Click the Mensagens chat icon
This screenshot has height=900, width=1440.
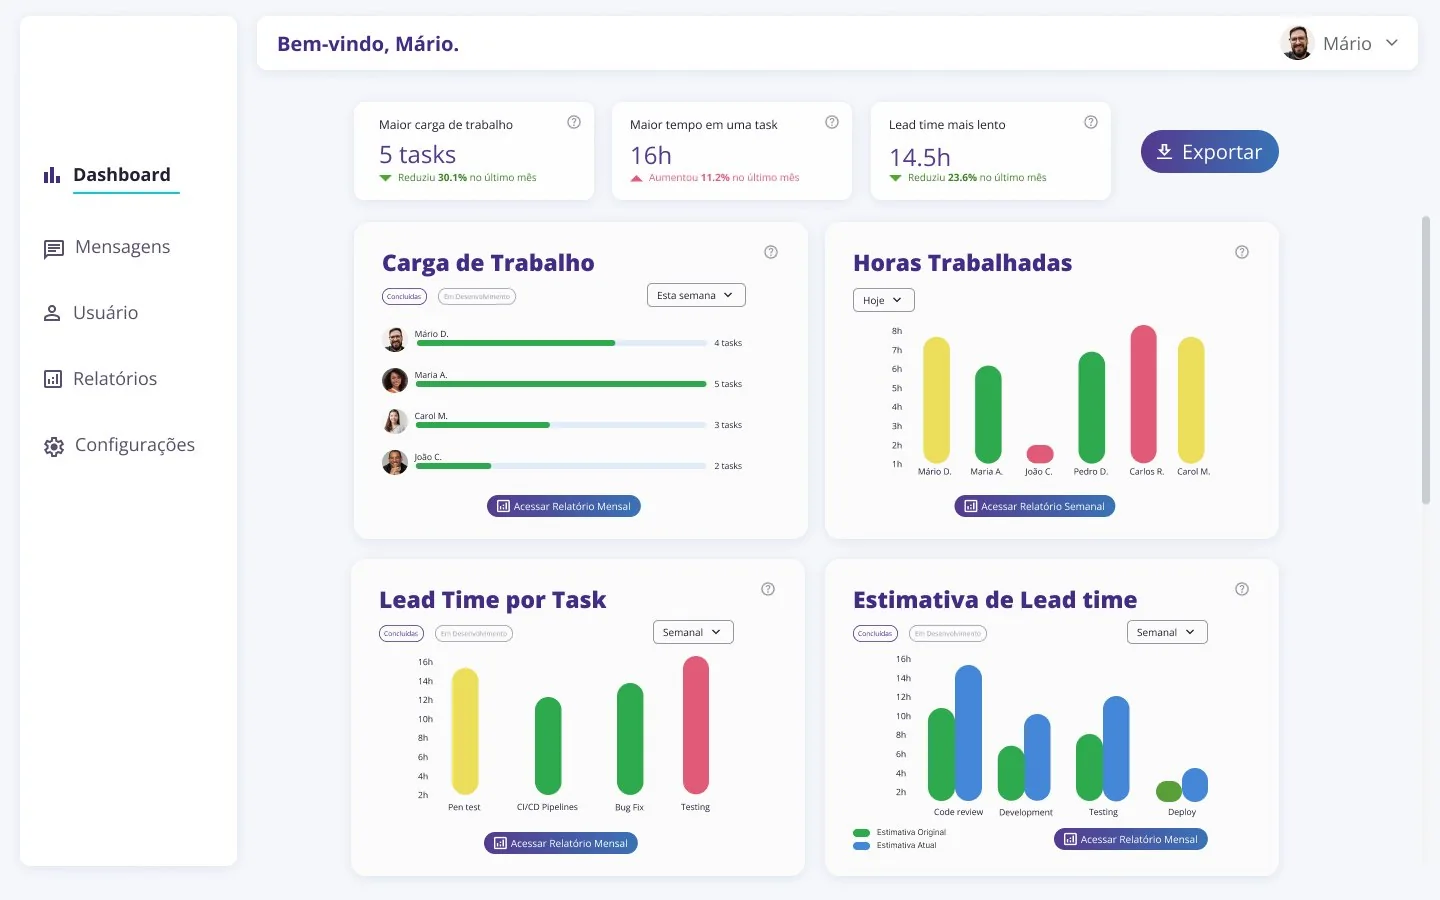point(54,249)
